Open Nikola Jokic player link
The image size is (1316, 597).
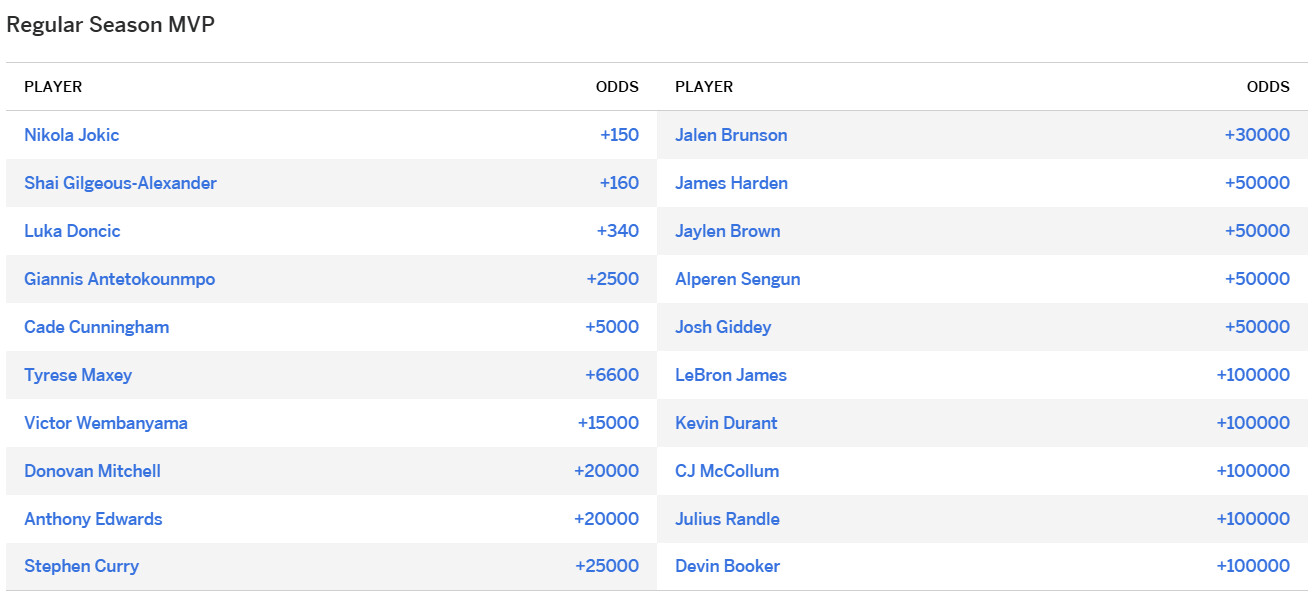(x=72, y=135)
